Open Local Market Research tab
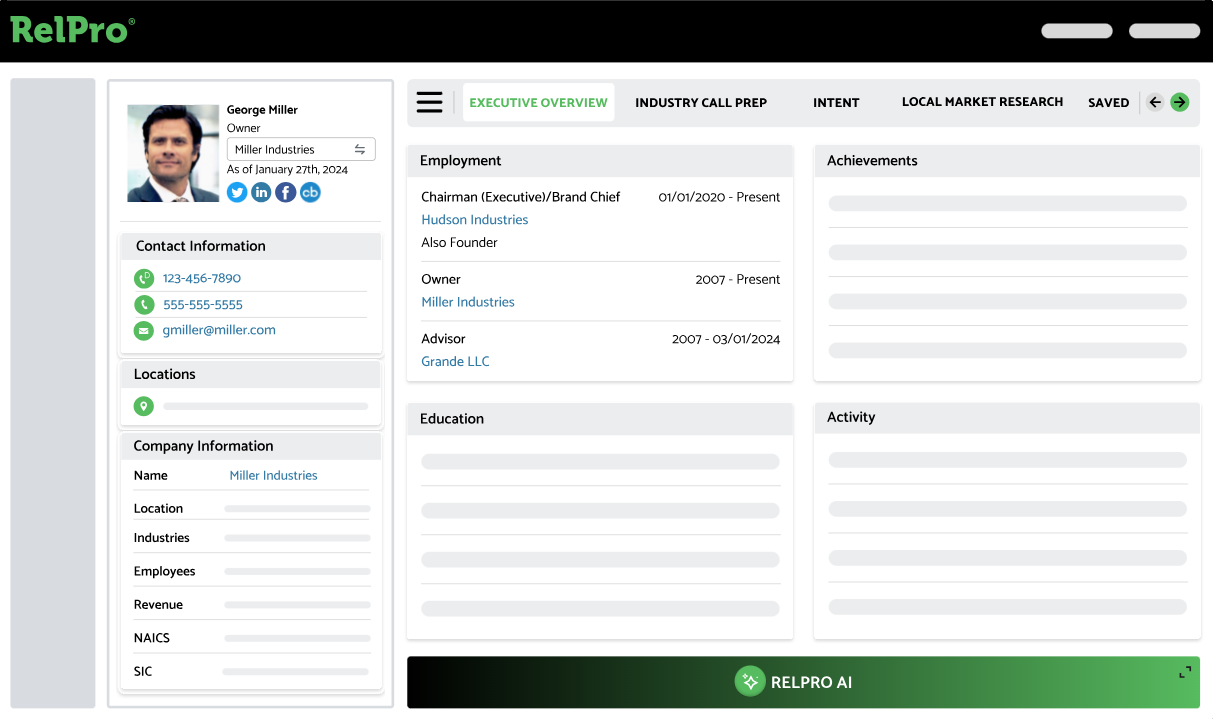Image resolution: width=1213 pixels, height=719 pixels. click(x=982, y=102)
